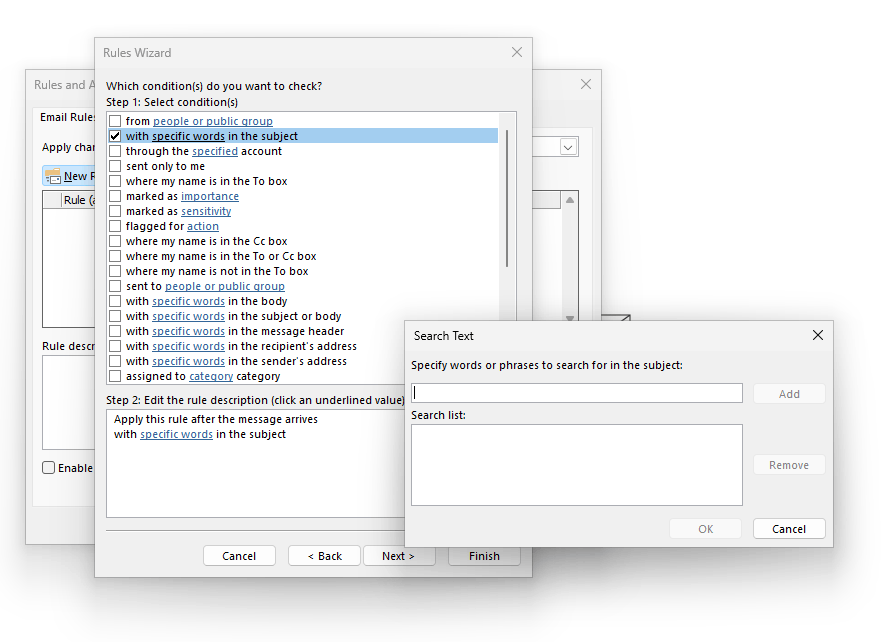Open 'specific words' link in the body row
This screenshot has width=894, height=642.
(188, 301)
